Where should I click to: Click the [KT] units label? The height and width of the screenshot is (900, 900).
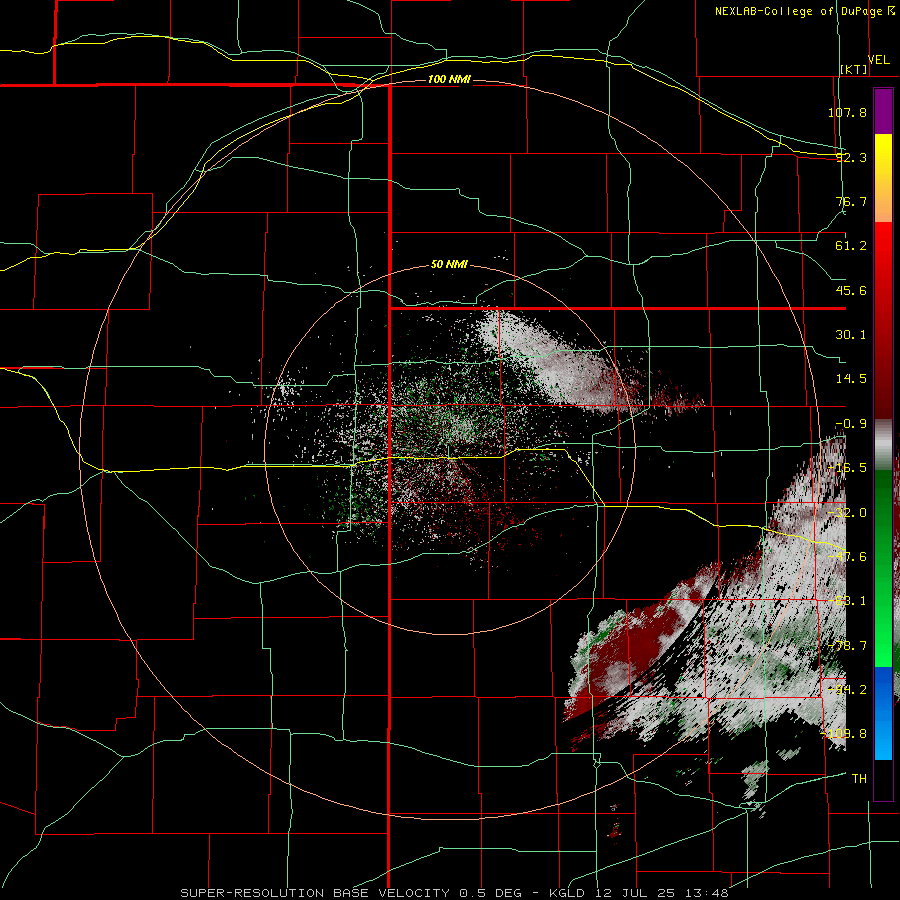854,69
